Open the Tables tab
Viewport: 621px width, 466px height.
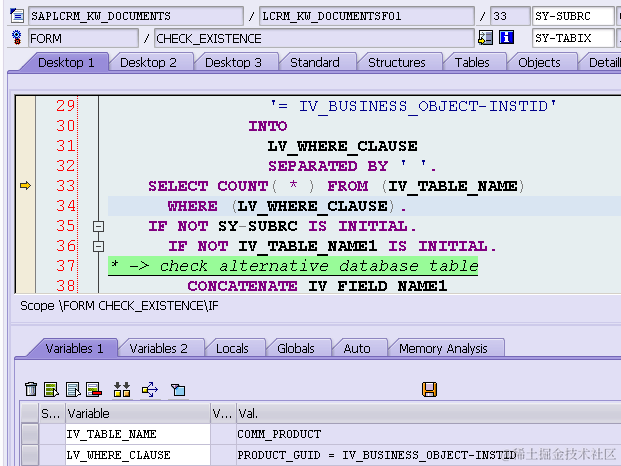[x=472, y=63]
